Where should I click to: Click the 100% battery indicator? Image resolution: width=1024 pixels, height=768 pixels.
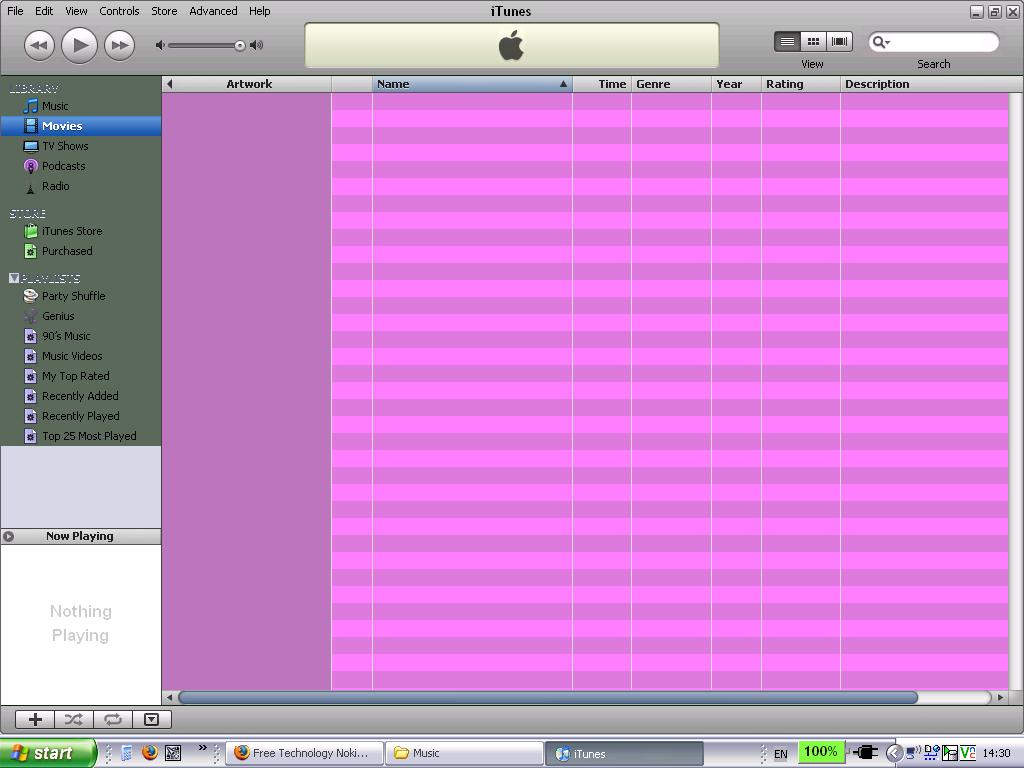(x=820, y=752)
